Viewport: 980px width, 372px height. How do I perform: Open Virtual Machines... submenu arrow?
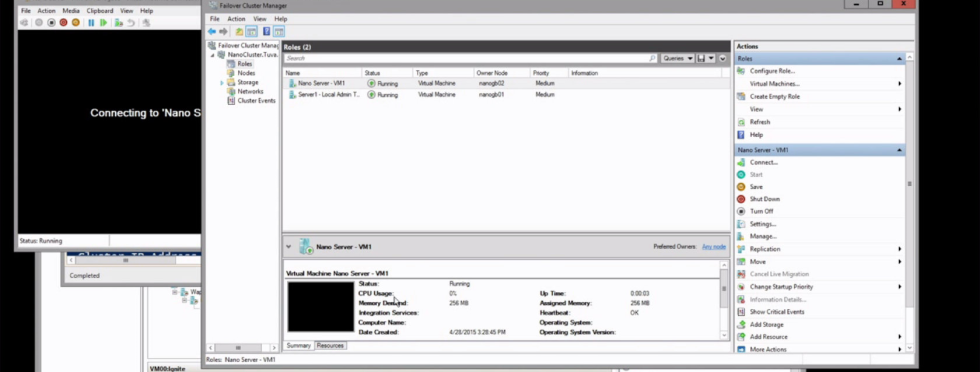pos(900,84)
